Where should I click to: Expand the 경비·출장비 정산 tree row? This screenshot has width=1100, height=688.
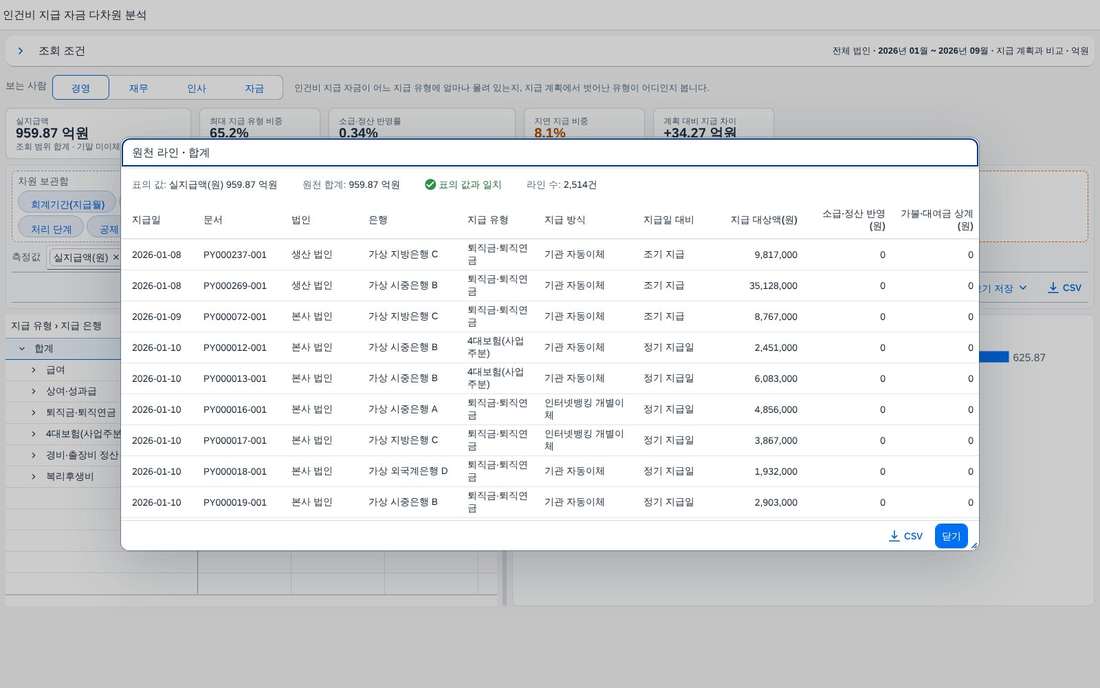click(33, 455)
